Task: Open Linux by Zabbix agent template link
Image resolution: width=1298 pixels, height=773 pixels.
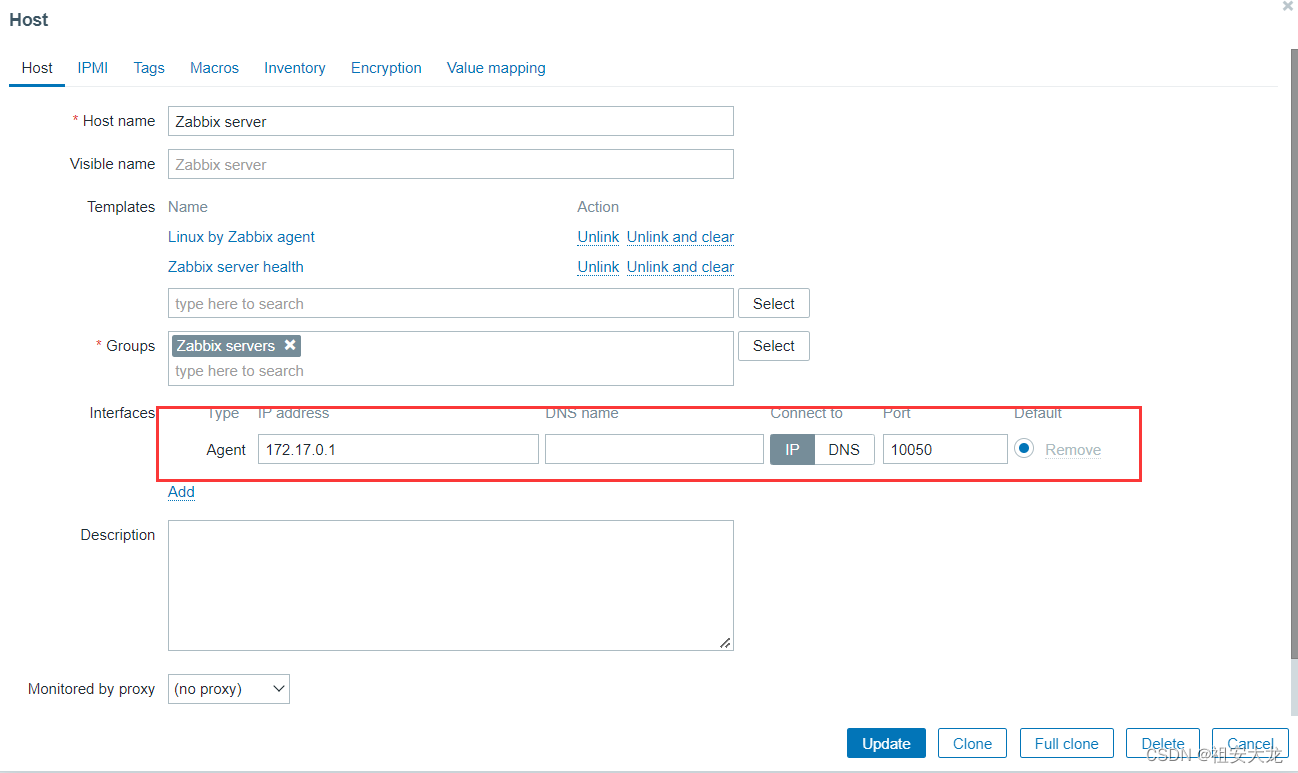Action: [x=241, y=237]
